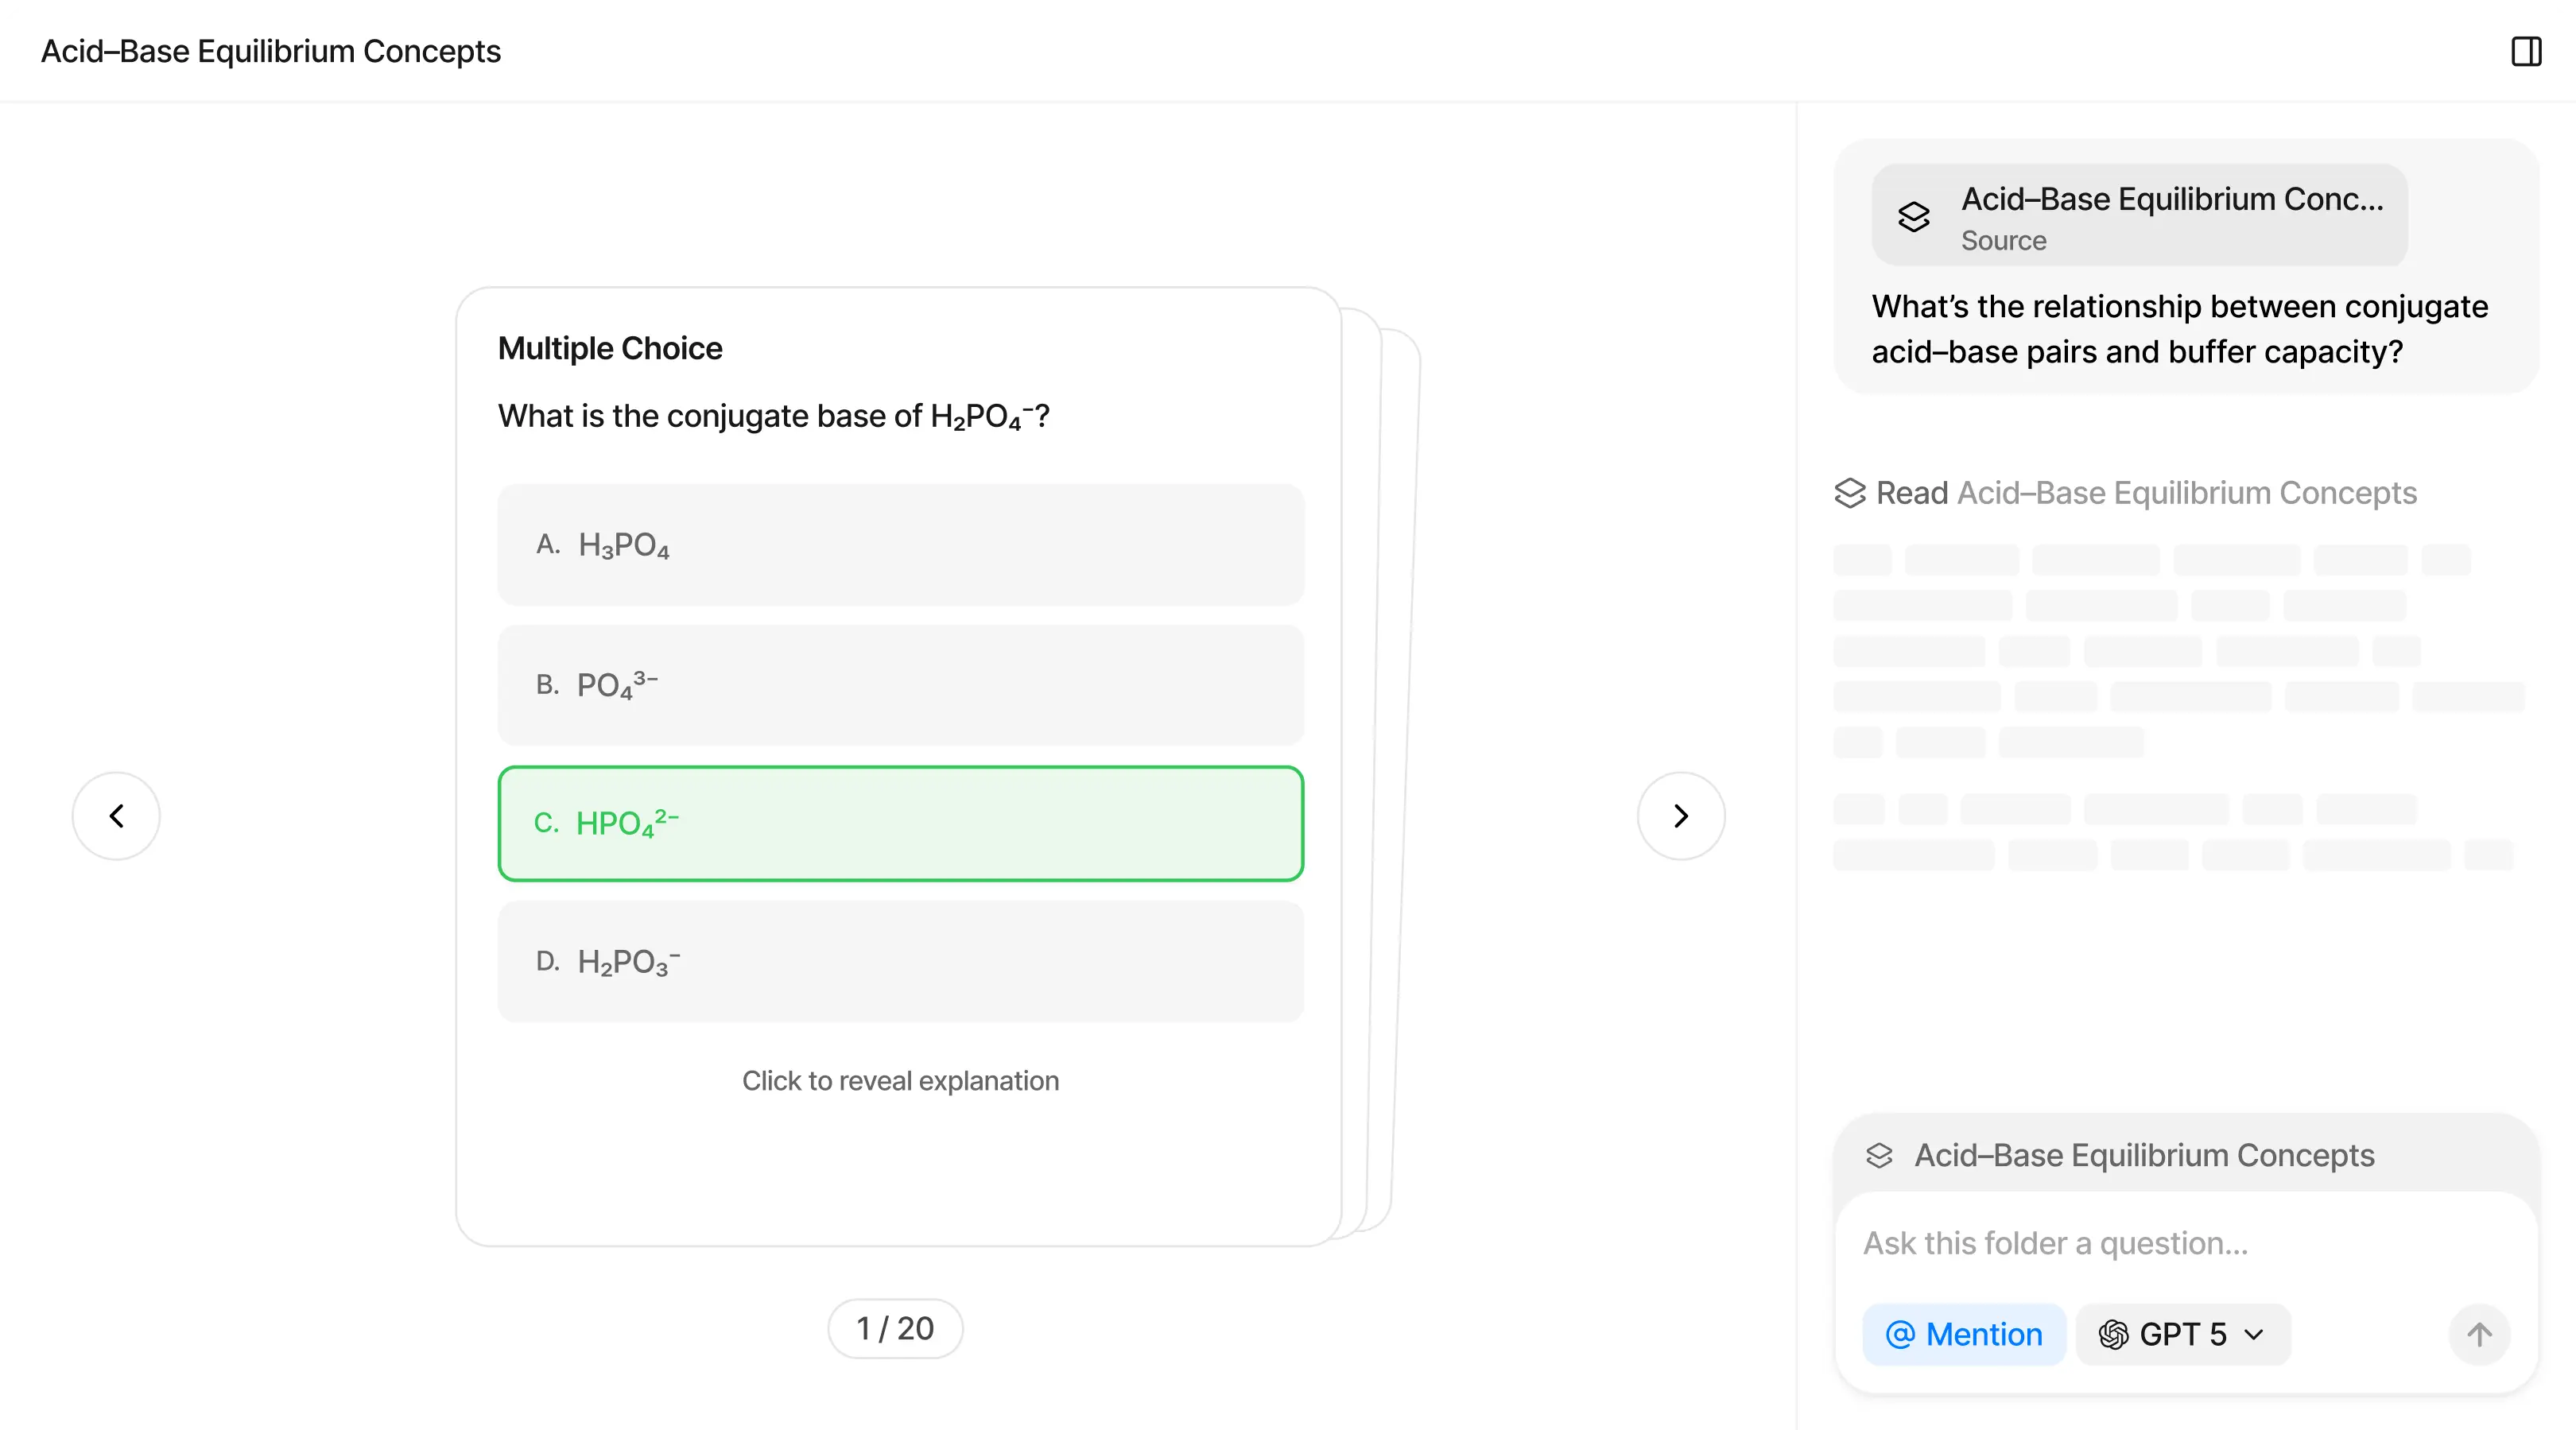
Task: Click the left chevron to view previous card
Action: [115, 815]
